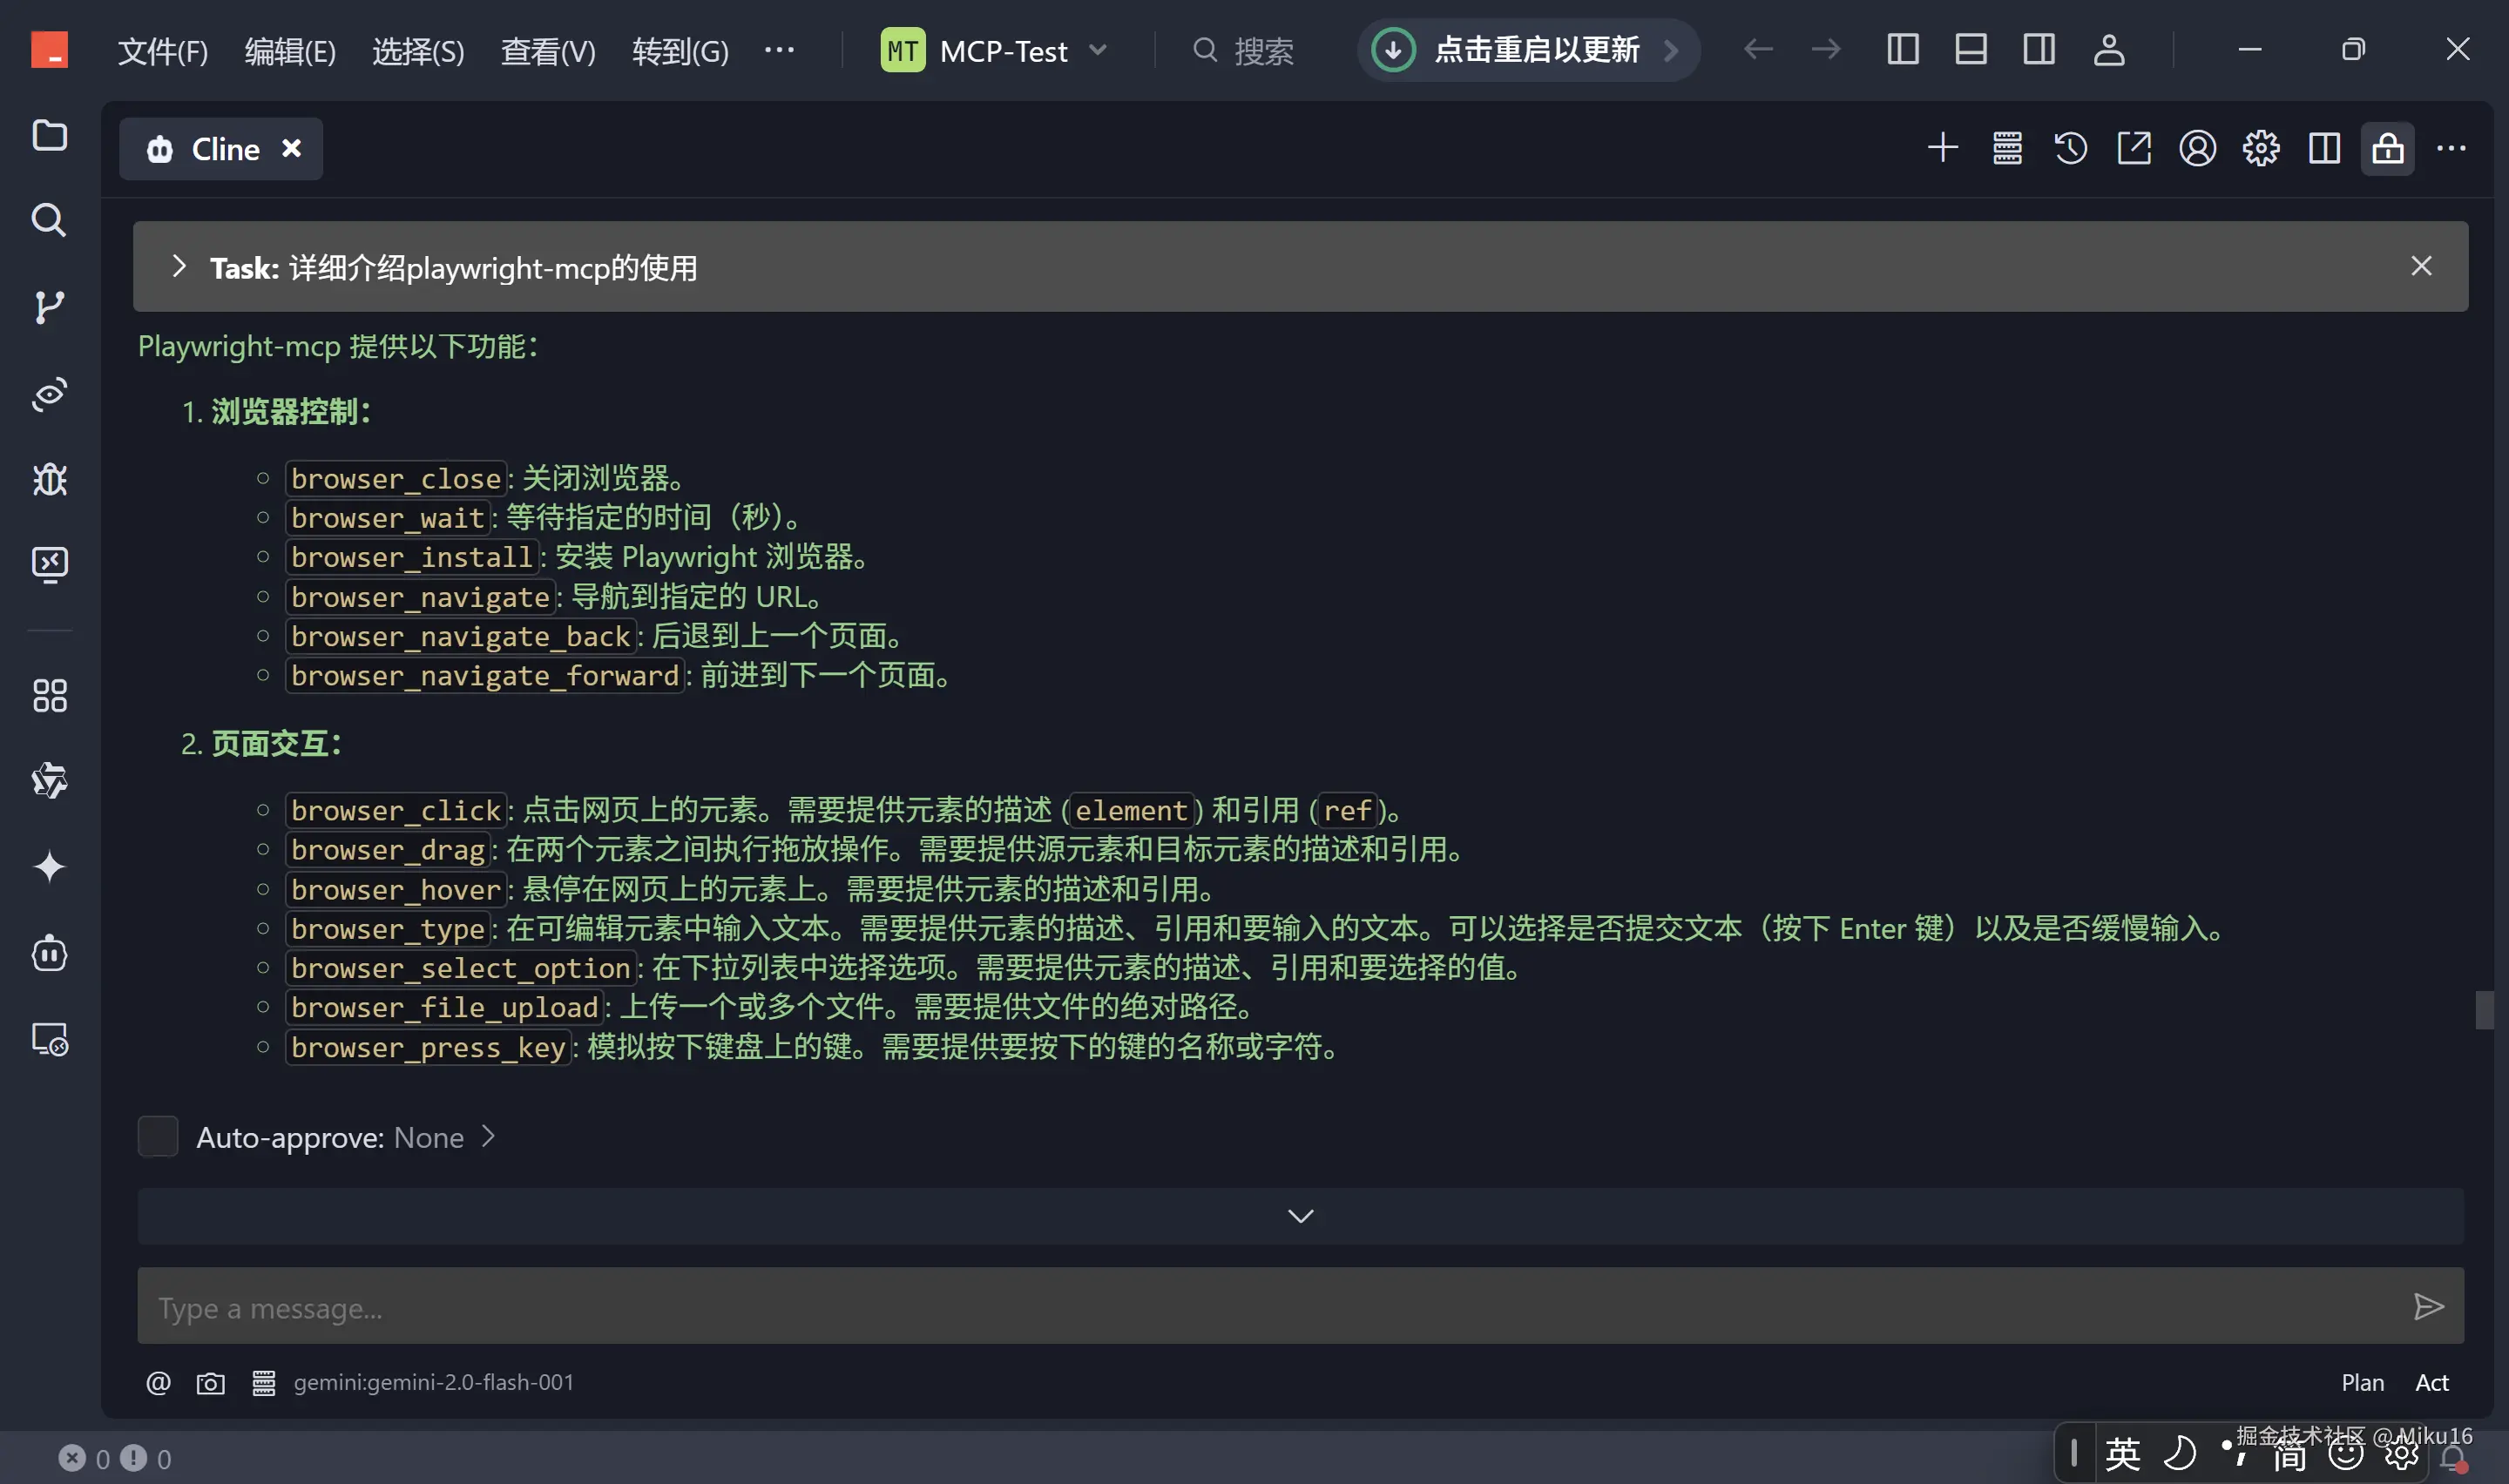Send message with the arrow icon
Screen dimensions: 2509x1484
tap(2428, 1306)
